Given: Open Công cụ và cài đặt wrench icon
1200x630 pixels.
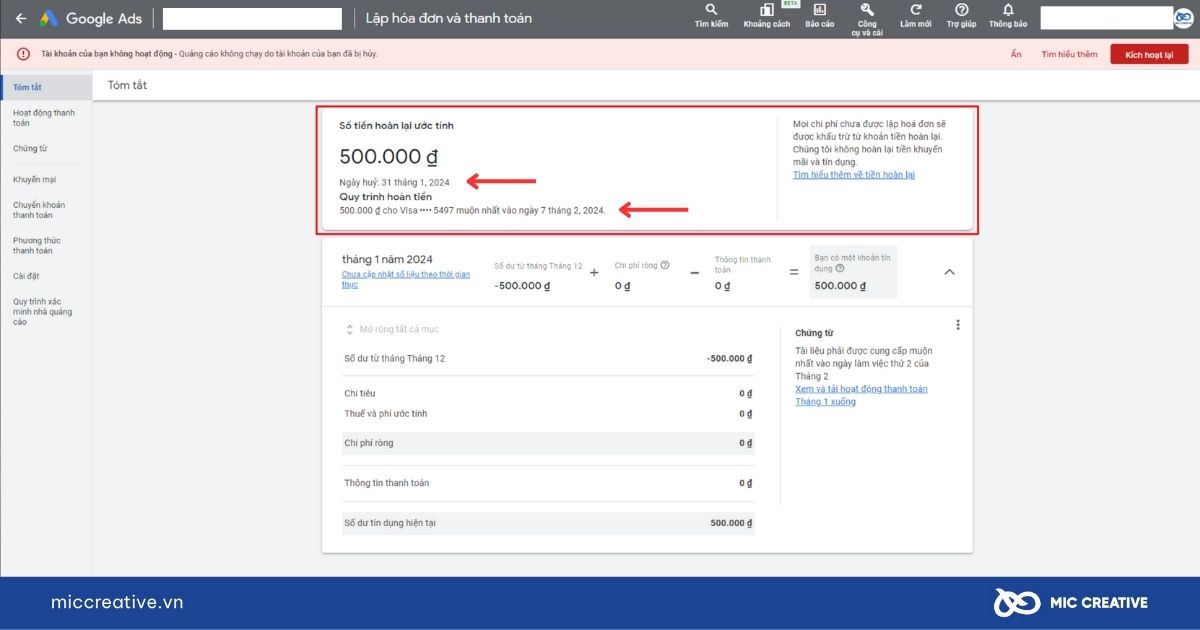Looking at the screenshot, I should pyautogui.click(x=867, y=10).
